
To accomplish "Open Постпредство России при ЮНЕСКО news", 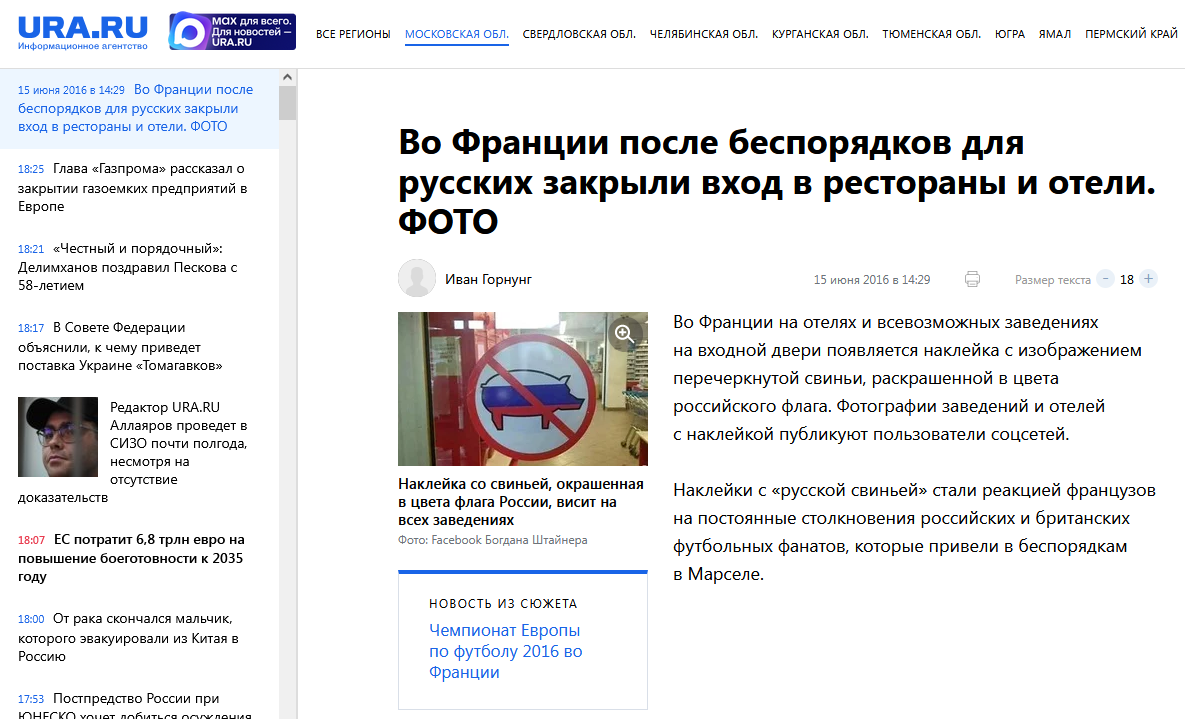I will pos(135,705).
